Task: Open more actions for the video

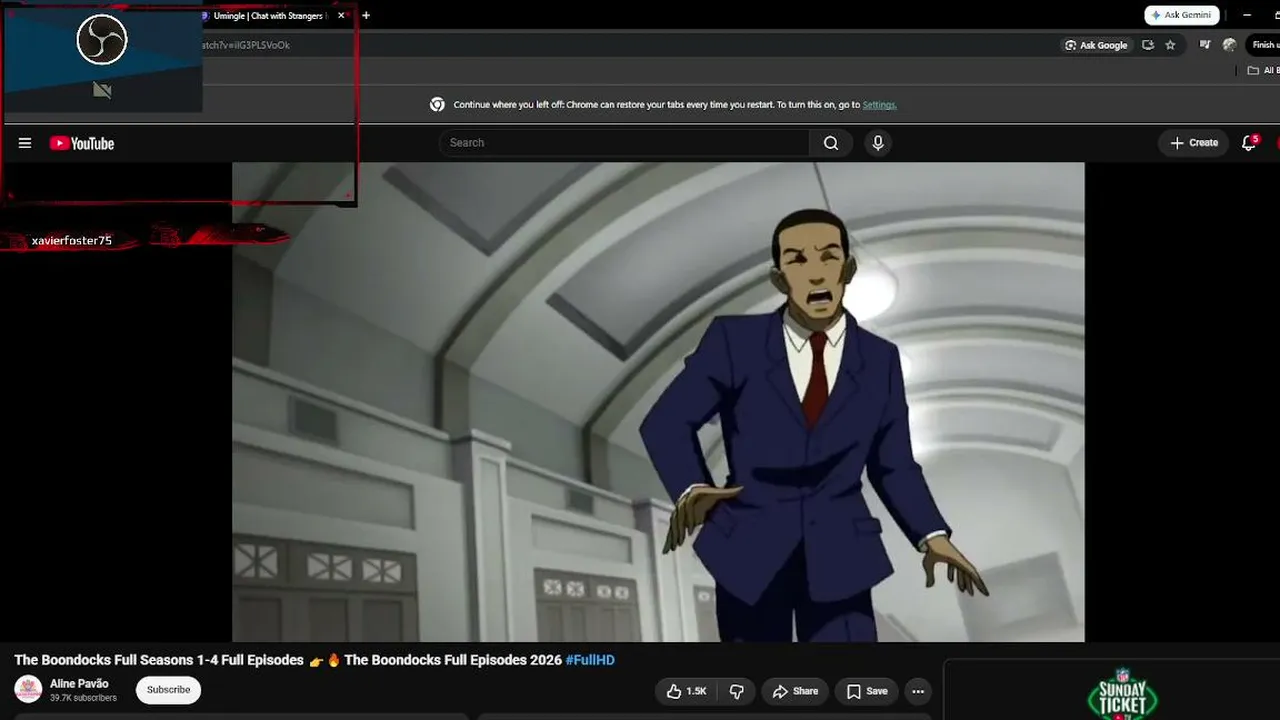Action: [x=918, y=691]
